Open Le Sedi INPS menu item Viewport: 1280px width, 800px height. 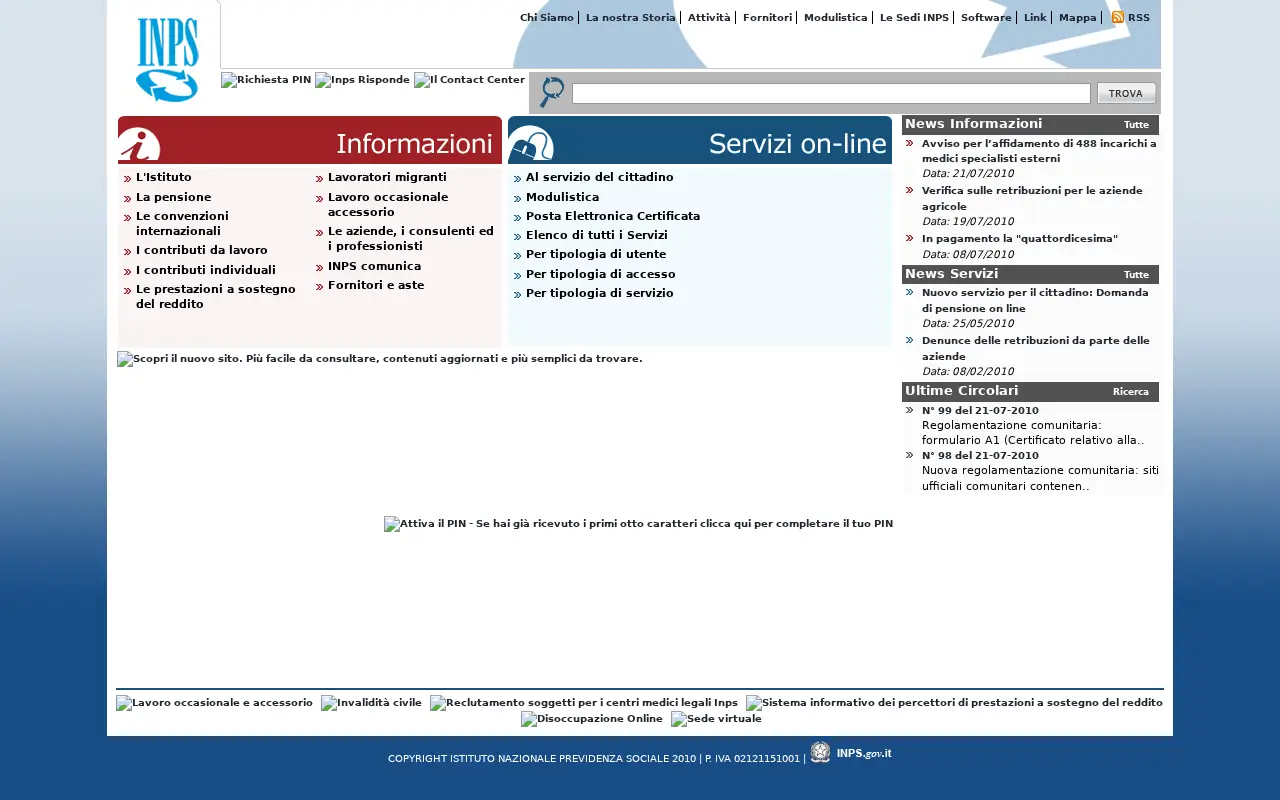(914, 18)
